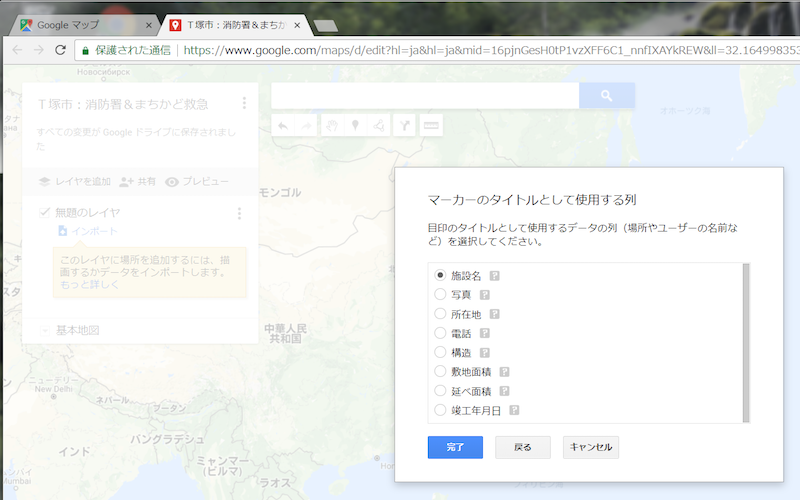
Task: Click the help icon next to 延べ面積
Action: pos(504,391)
